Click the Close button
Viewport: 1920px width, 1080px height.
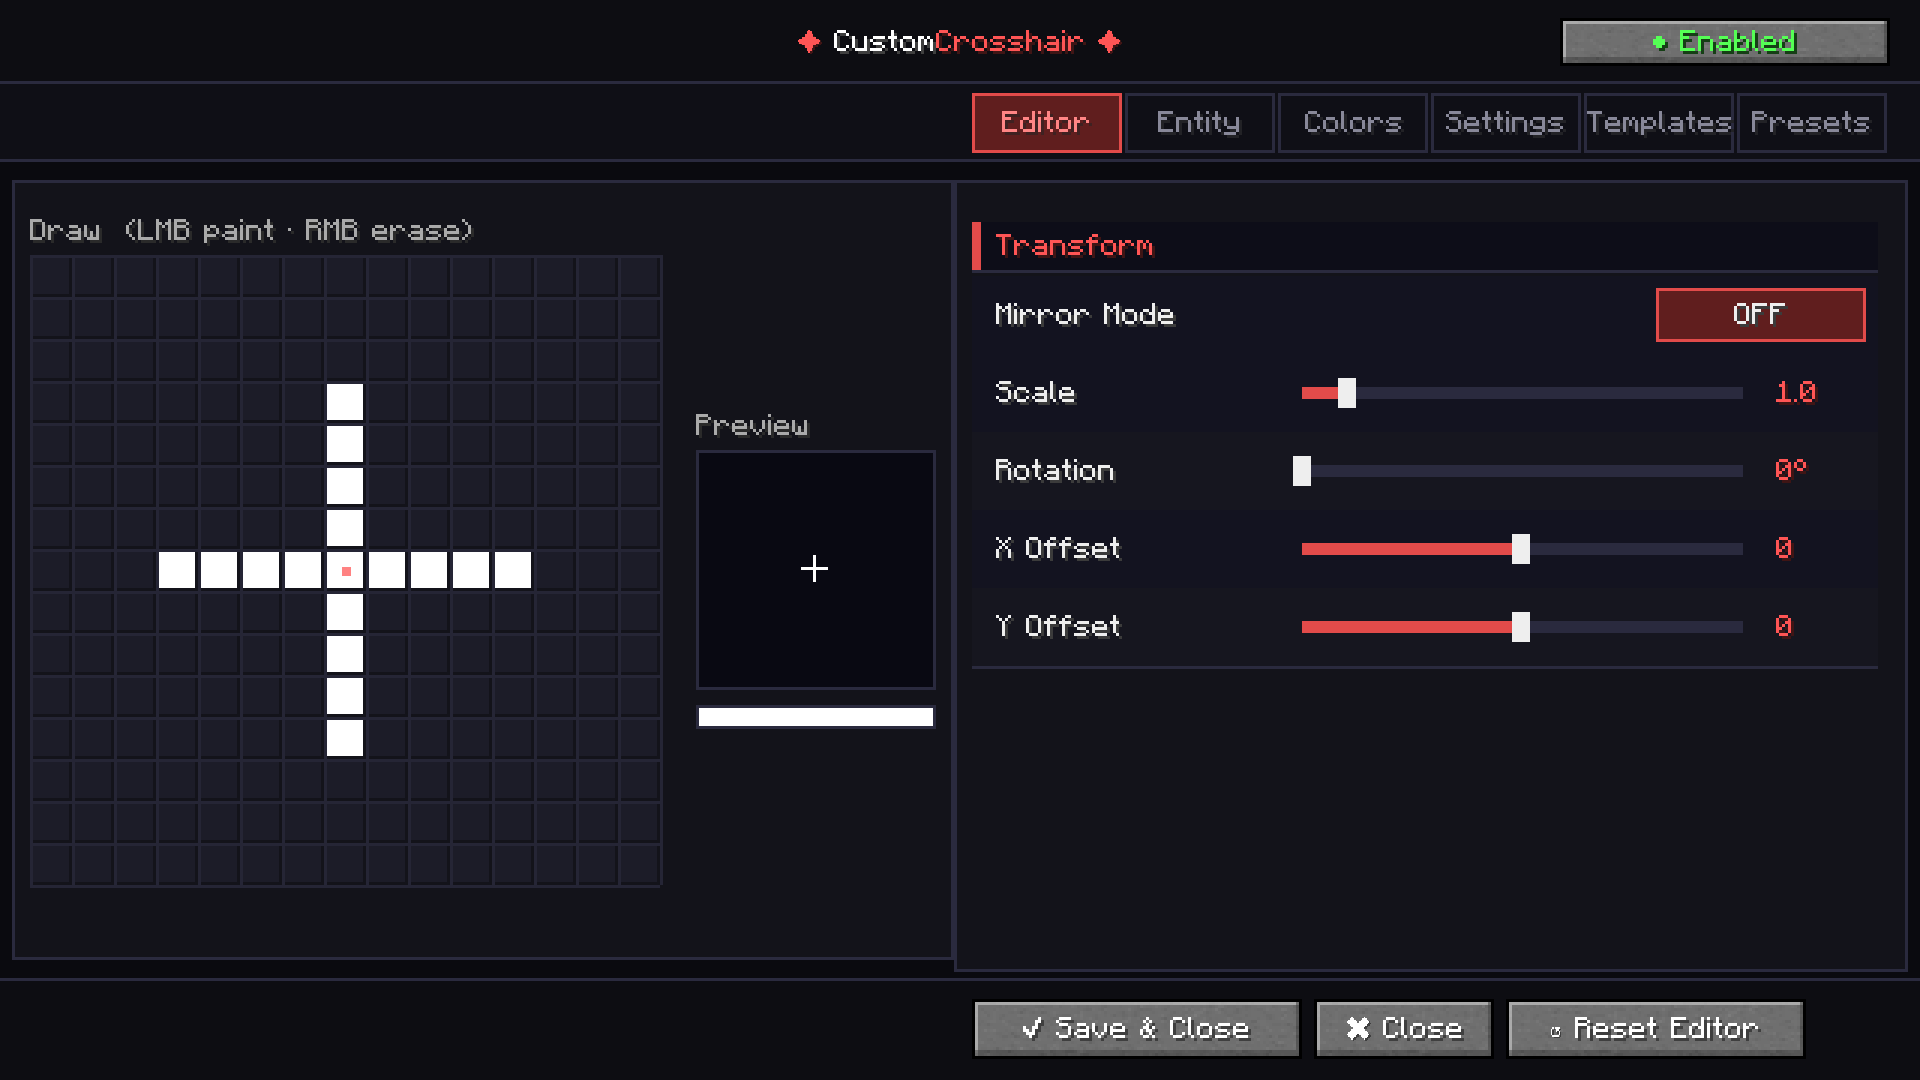tap(1403, 1029)
